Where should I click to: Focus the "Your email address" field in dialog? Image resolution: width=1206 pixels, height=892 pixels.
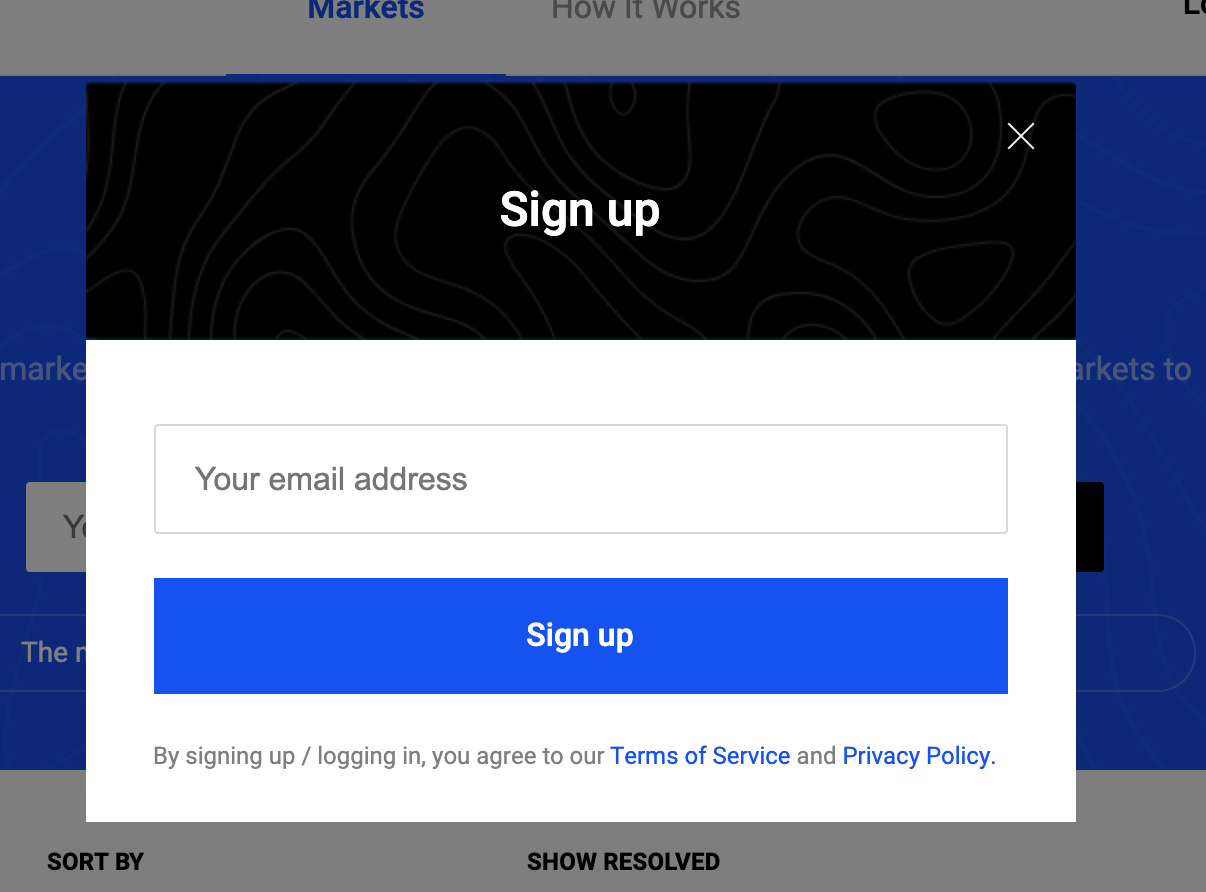point(580,479)
